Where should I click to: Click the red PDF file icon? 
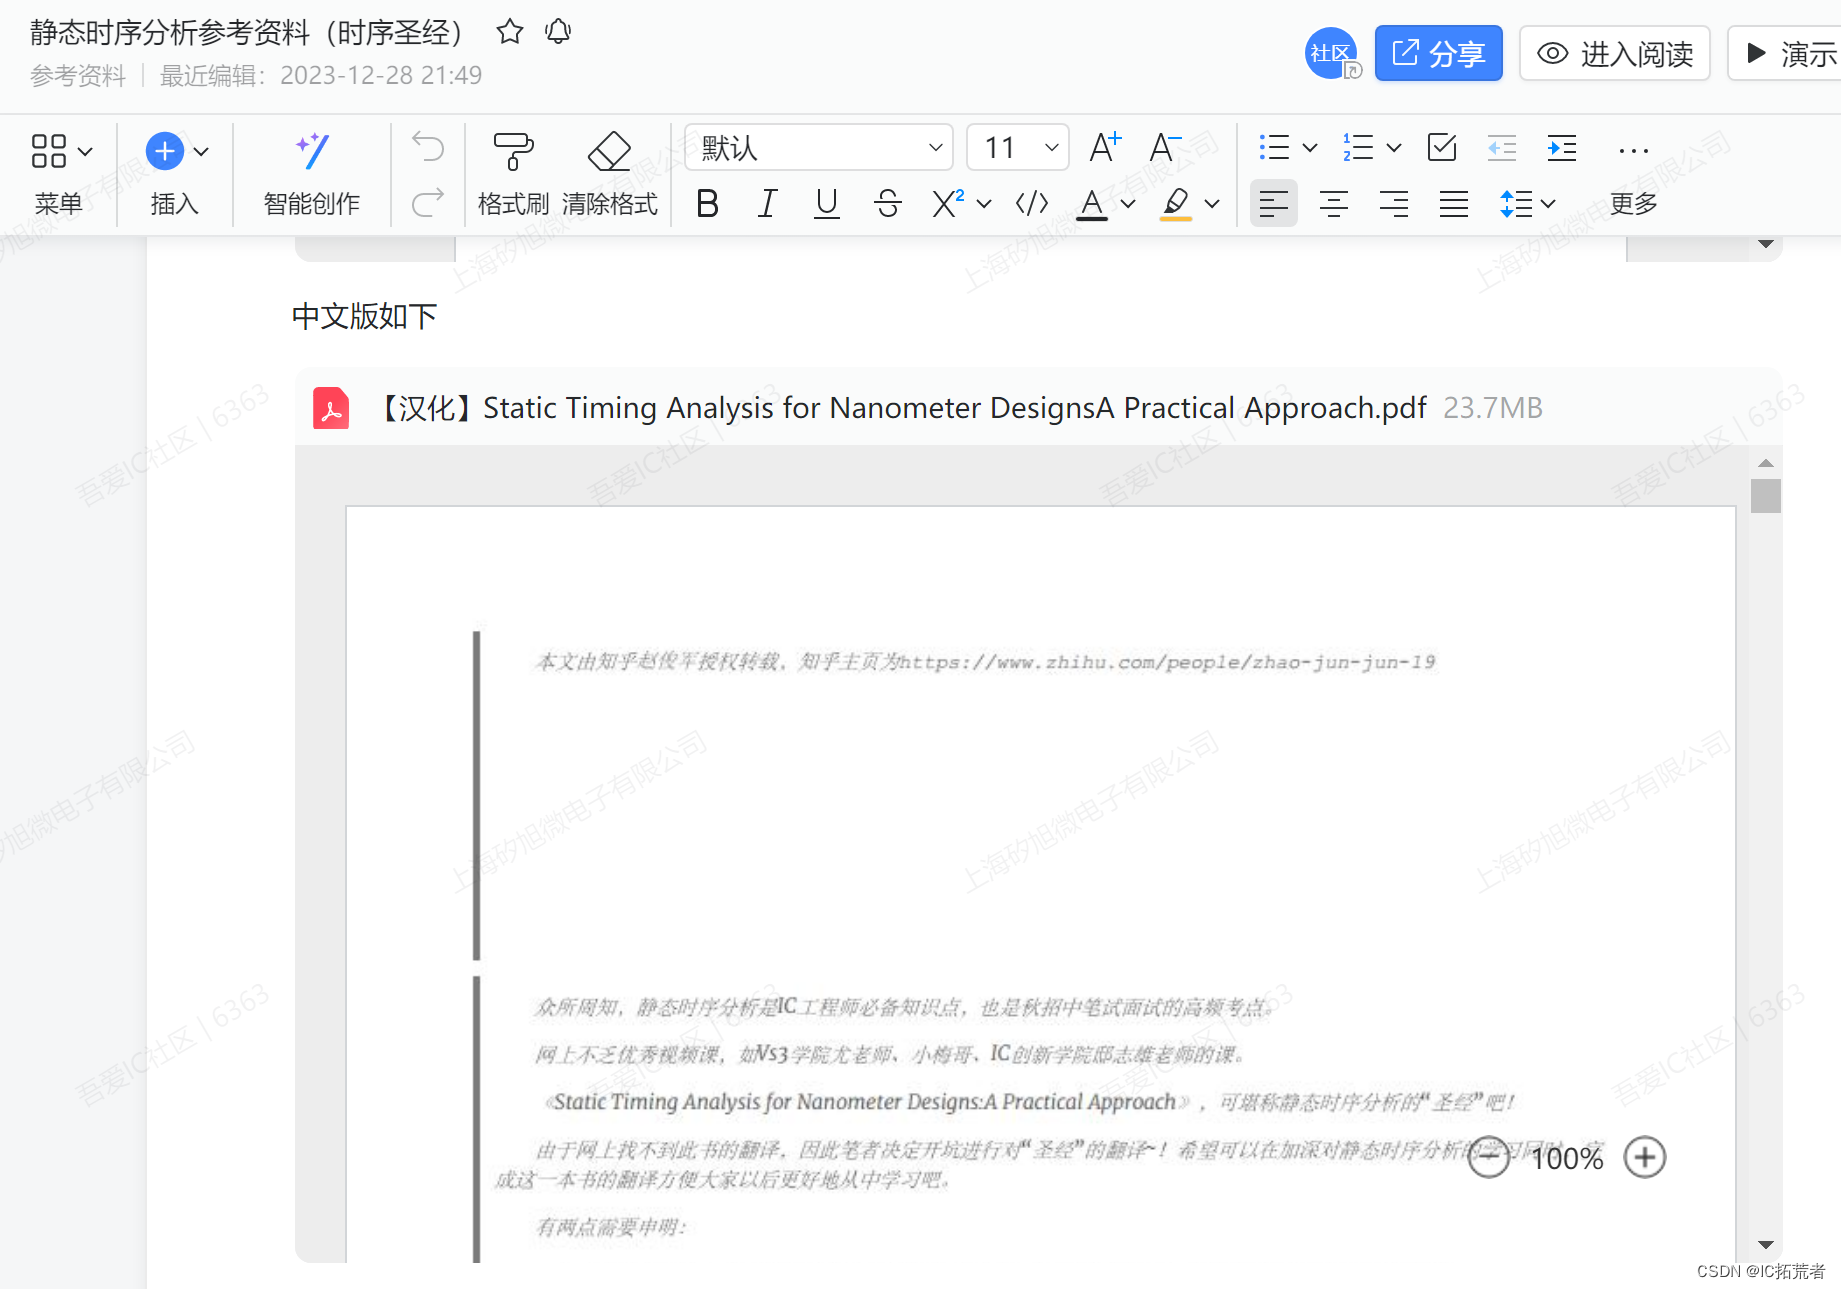click(331, 408)
